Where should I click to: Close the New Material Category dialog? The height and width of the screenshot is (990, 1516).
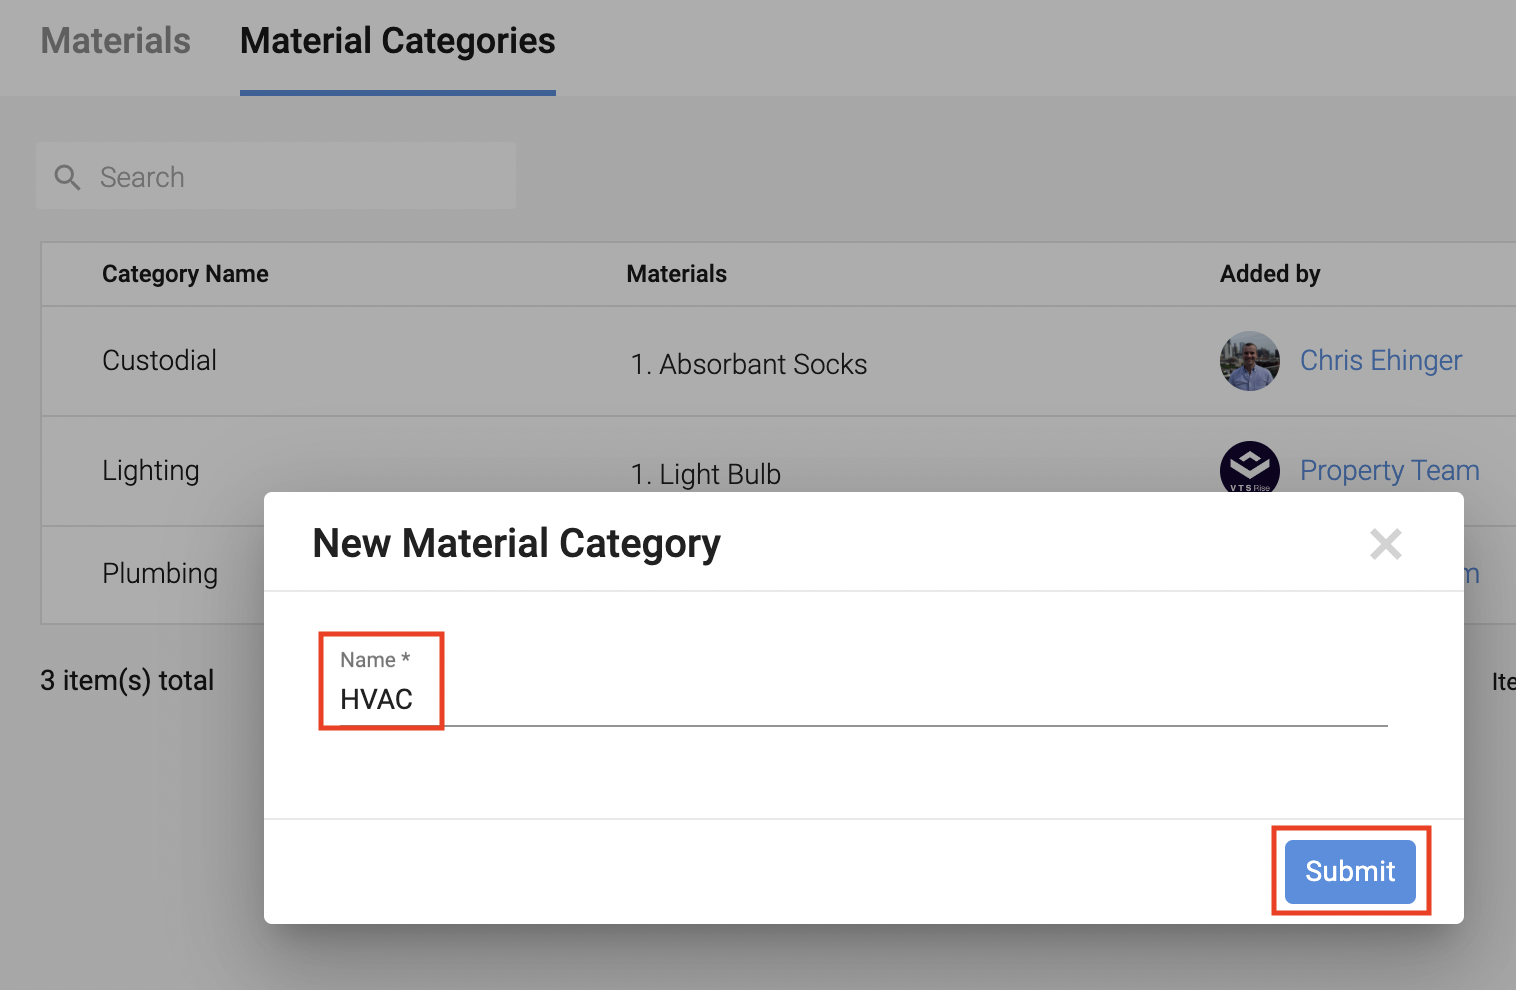[x=1385, y=544]
